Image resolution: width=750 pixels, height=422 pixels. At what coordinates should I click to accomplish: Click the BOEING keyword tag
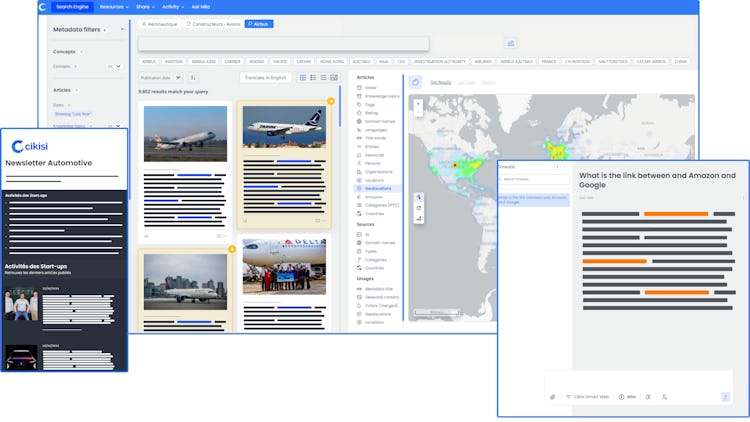(x=257, y=62)
